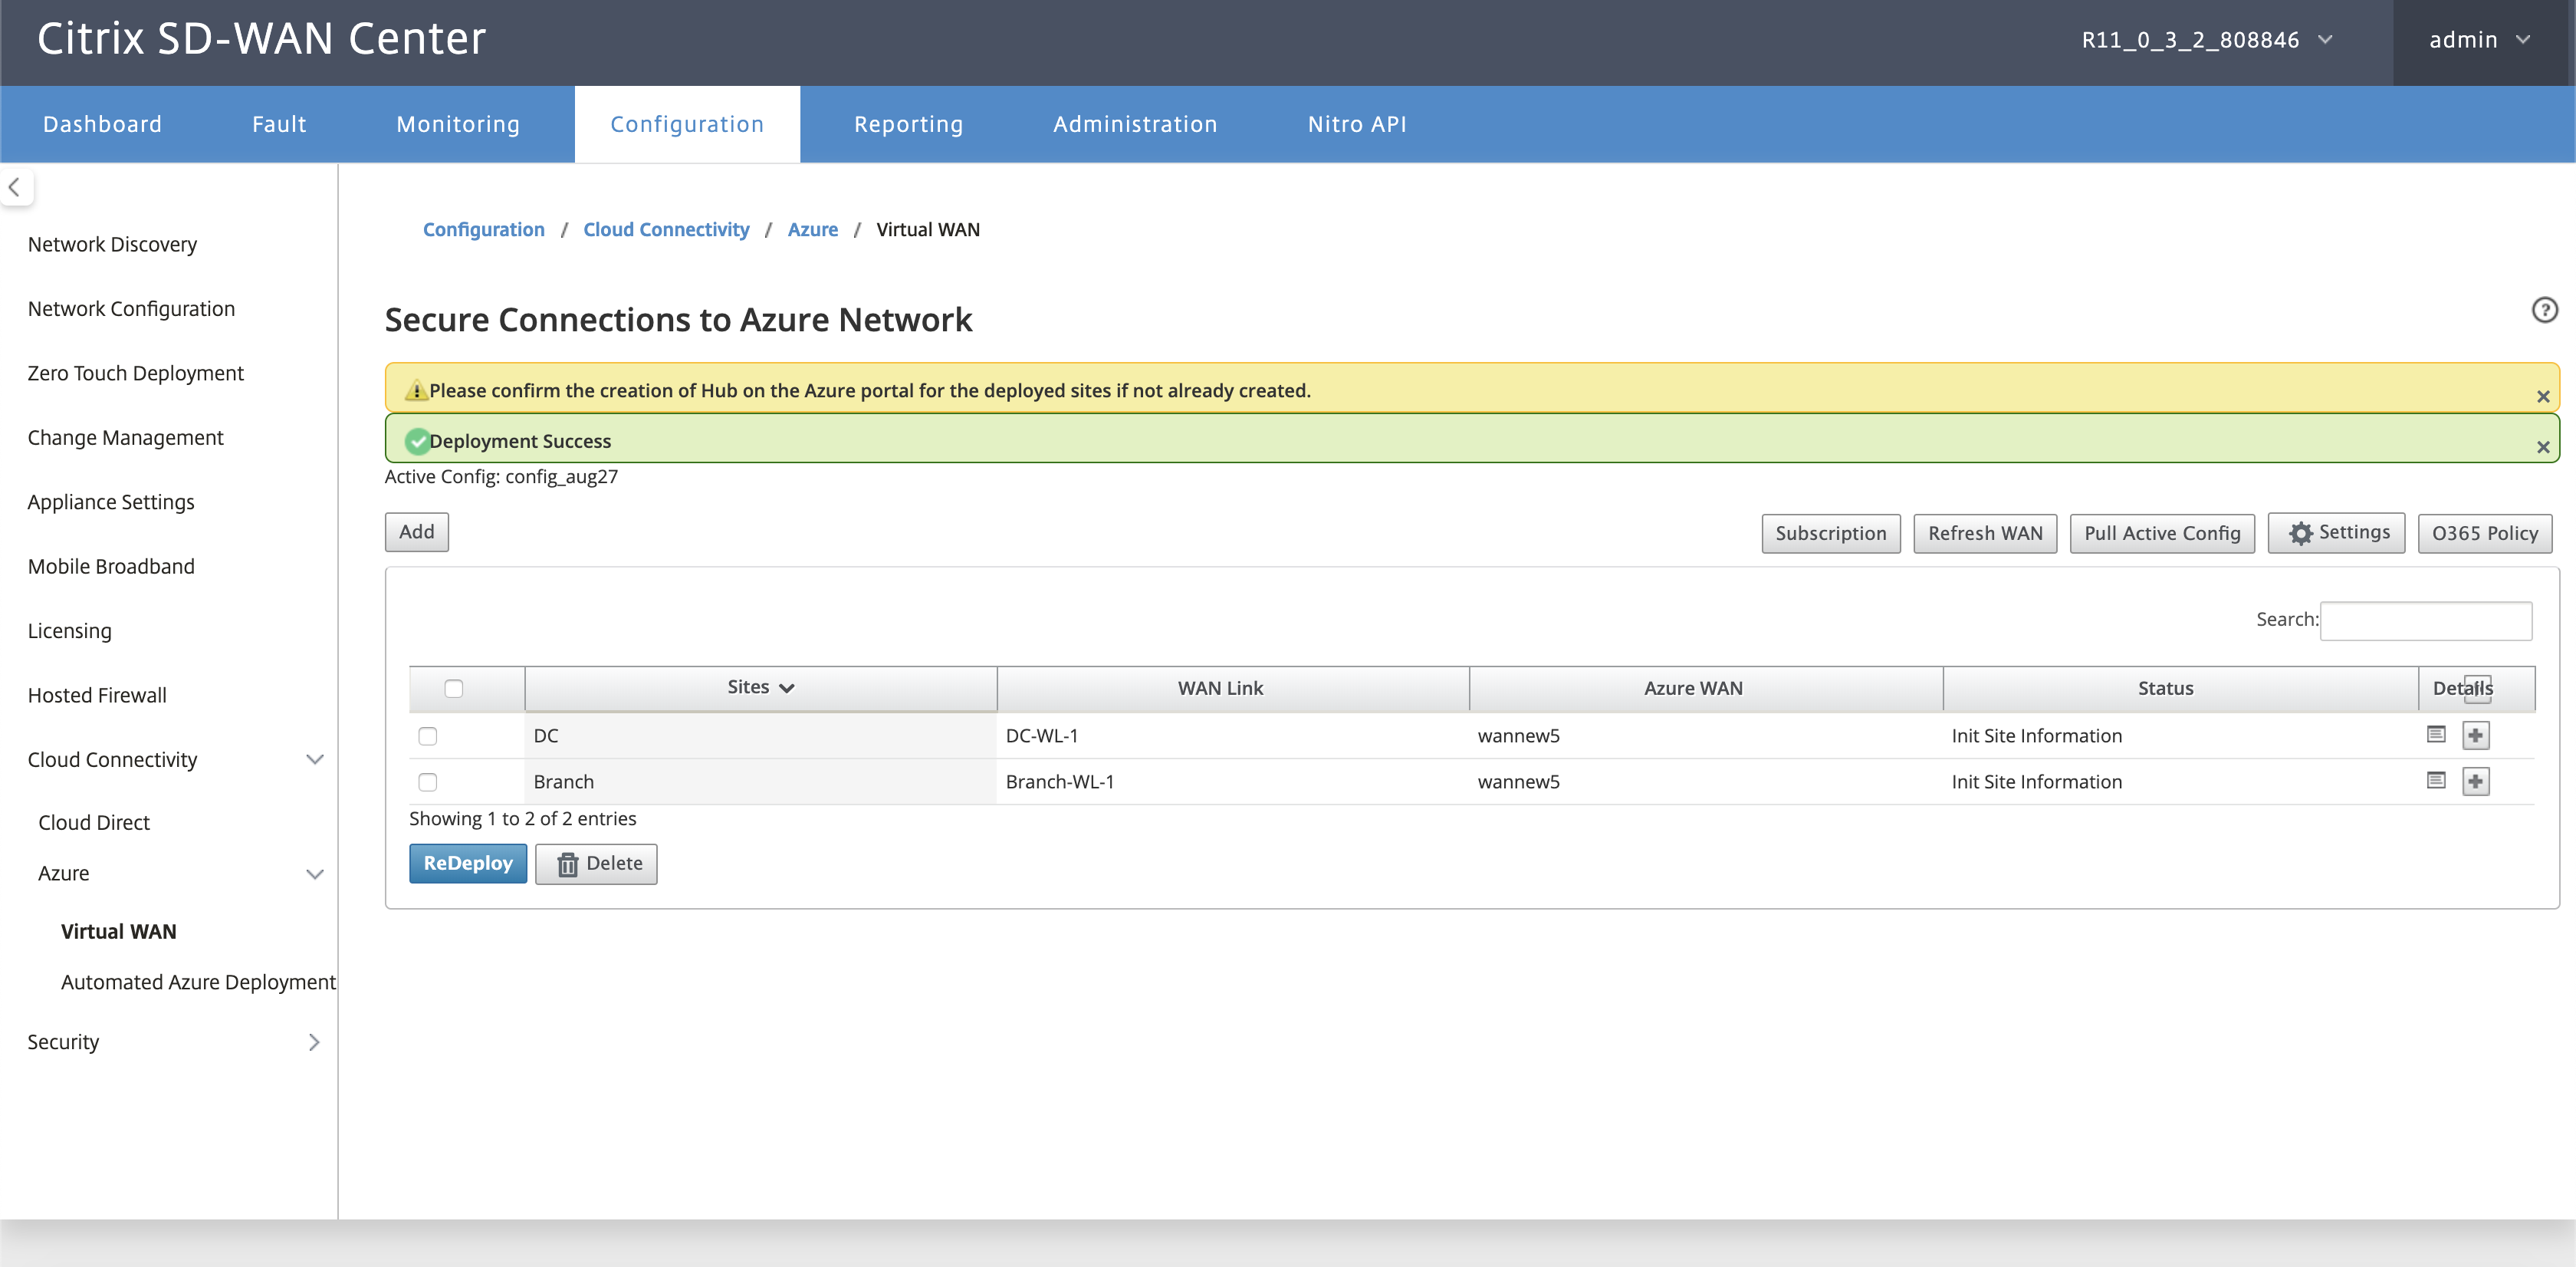This screenshot has width=2576, height=1267.
Task: Open Zero Touch Deployment in sidebar
Action: click(x=136, y=373)
